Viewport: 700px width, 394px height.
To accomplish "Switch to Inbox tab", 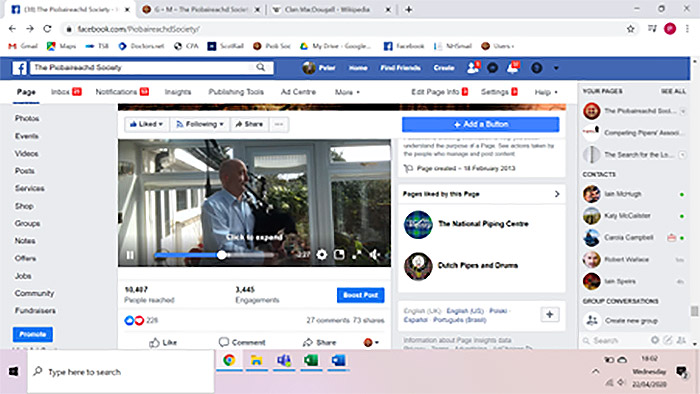I will [x=66, y=92].
